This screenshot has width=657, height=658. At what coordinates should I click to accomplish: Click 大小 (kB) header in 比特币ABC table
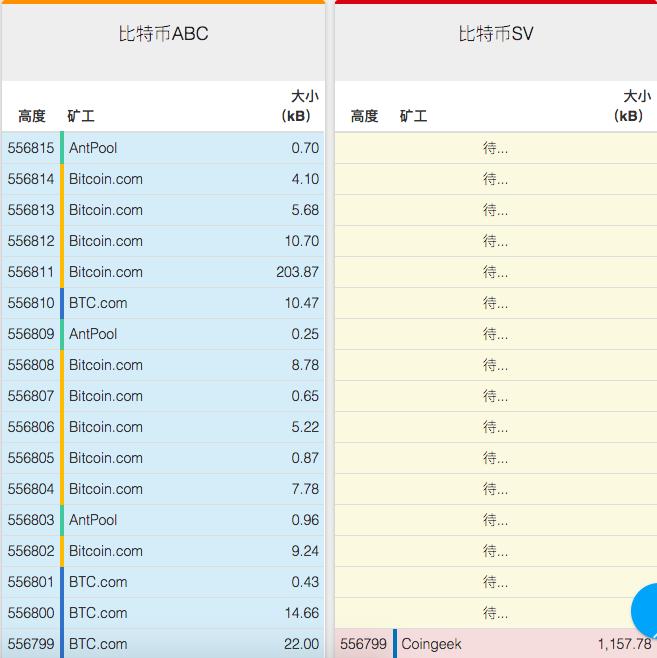[x=300, y=106]
